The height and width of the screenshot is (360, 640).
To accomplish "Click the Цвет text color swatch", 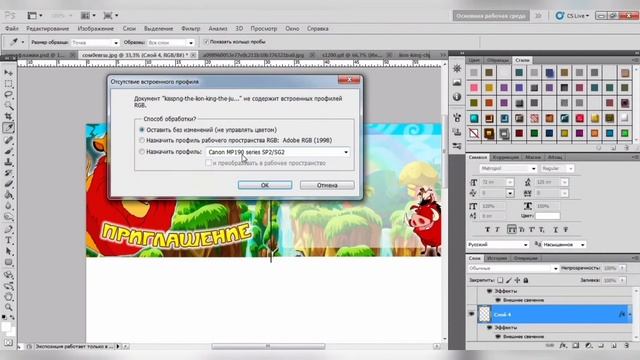I will (547, 216).
